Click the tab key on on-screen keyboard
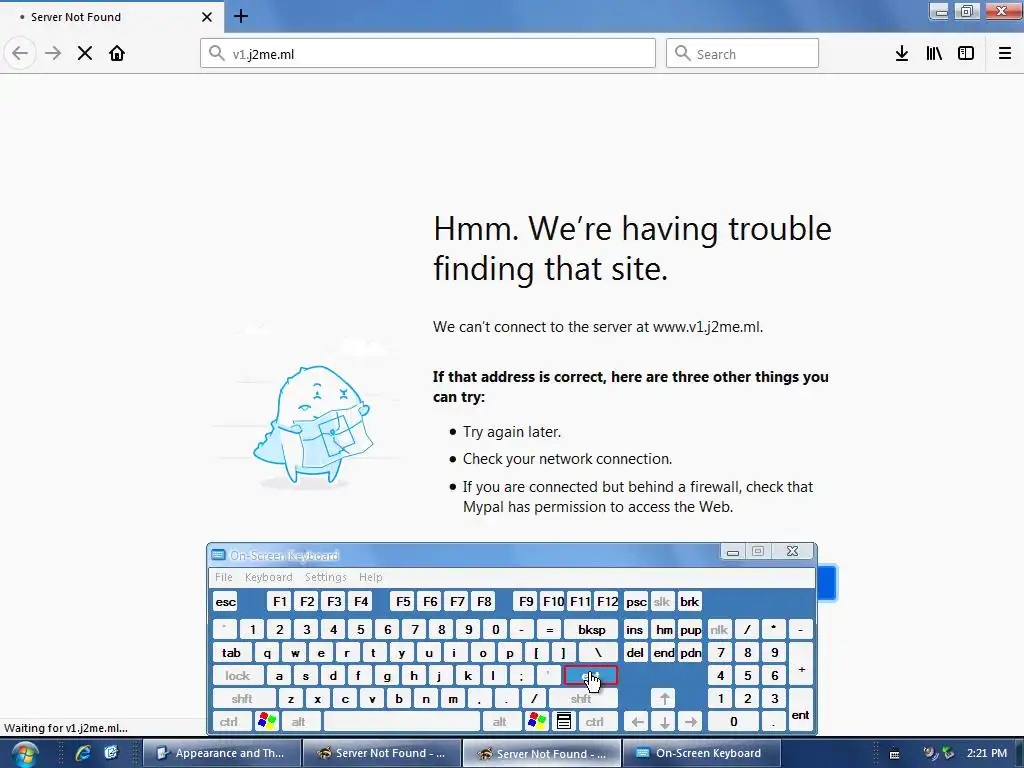 pos(231,652)
